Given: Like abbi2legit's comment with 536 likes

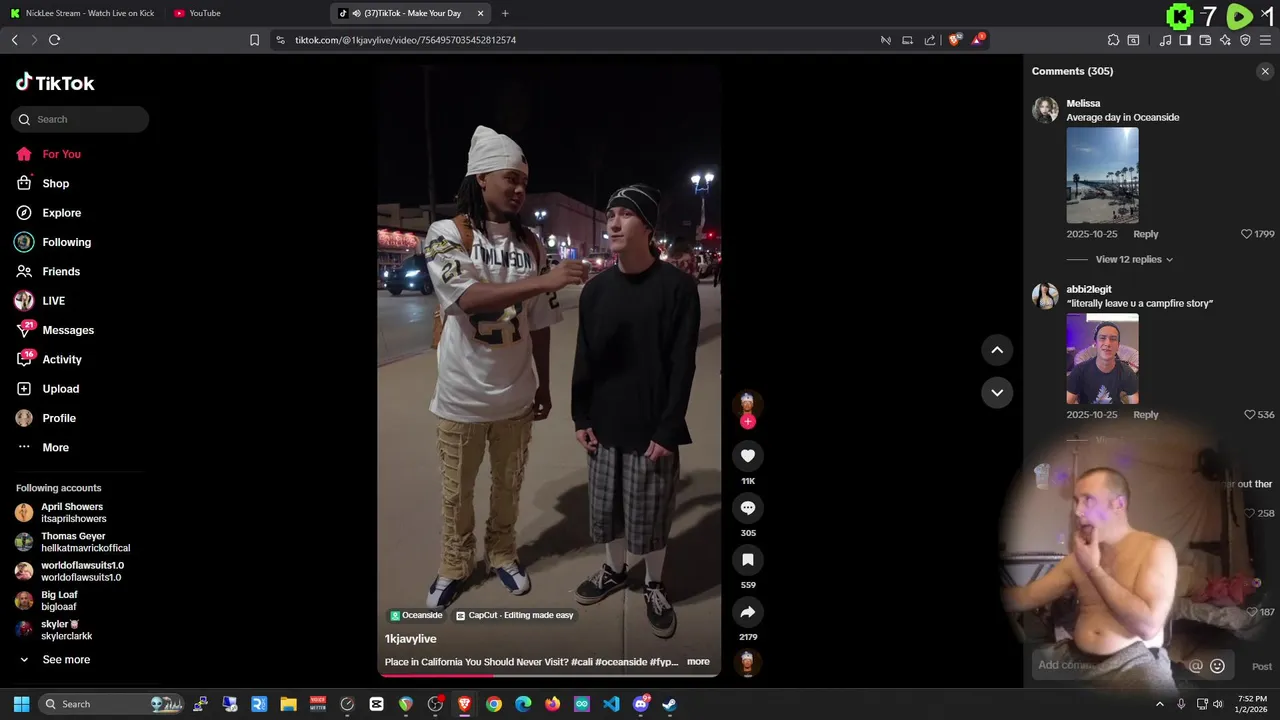Looking at the screenshot, I should pyautogui.click(x=1249, y=414).
